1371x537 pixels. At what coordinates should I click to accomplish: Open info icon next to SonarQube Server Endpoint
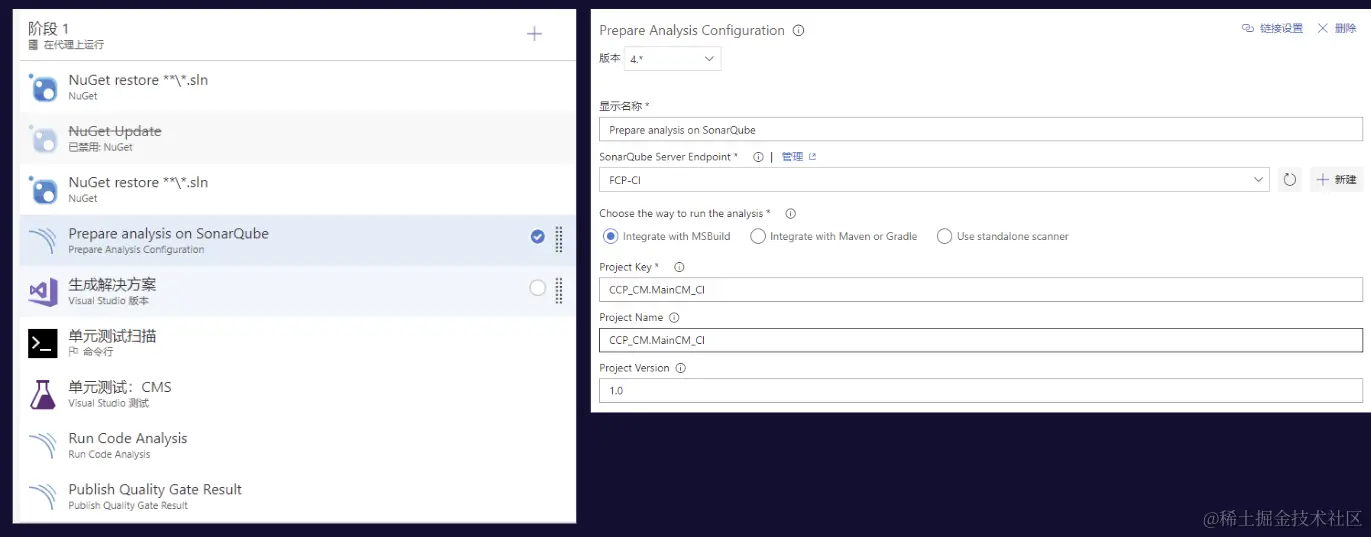(x=758, y=157)
